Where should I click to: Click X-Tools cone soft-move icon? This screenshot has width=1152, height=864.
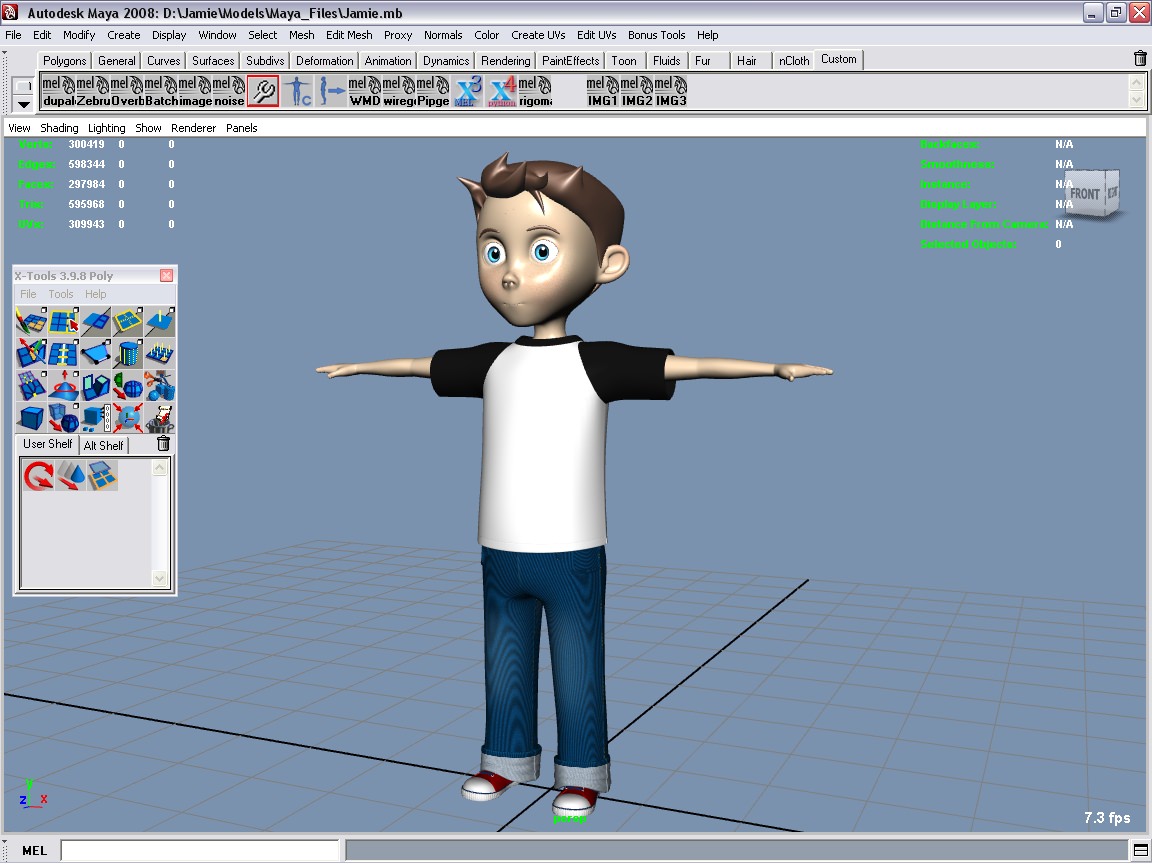[63, 386]
